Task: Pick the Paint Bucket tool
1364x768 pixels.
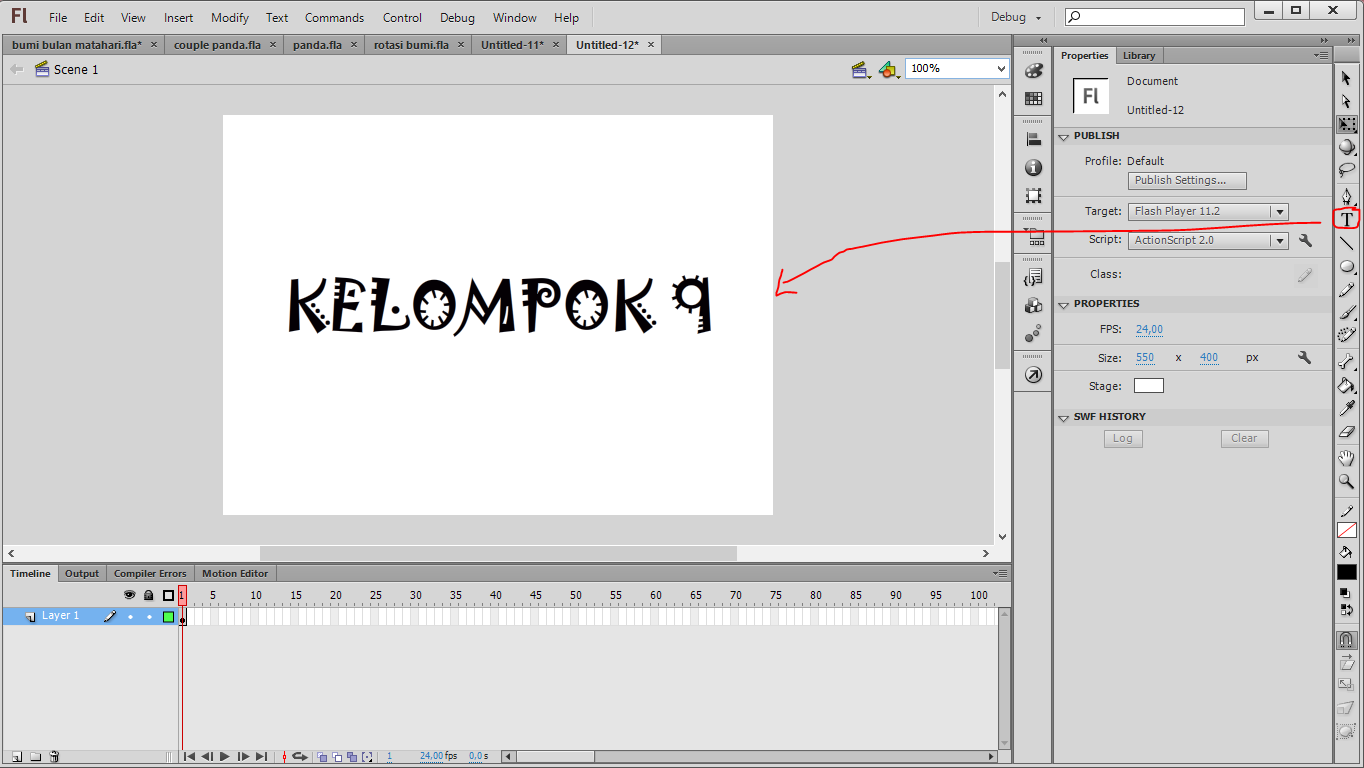Action: (1347, 385)
